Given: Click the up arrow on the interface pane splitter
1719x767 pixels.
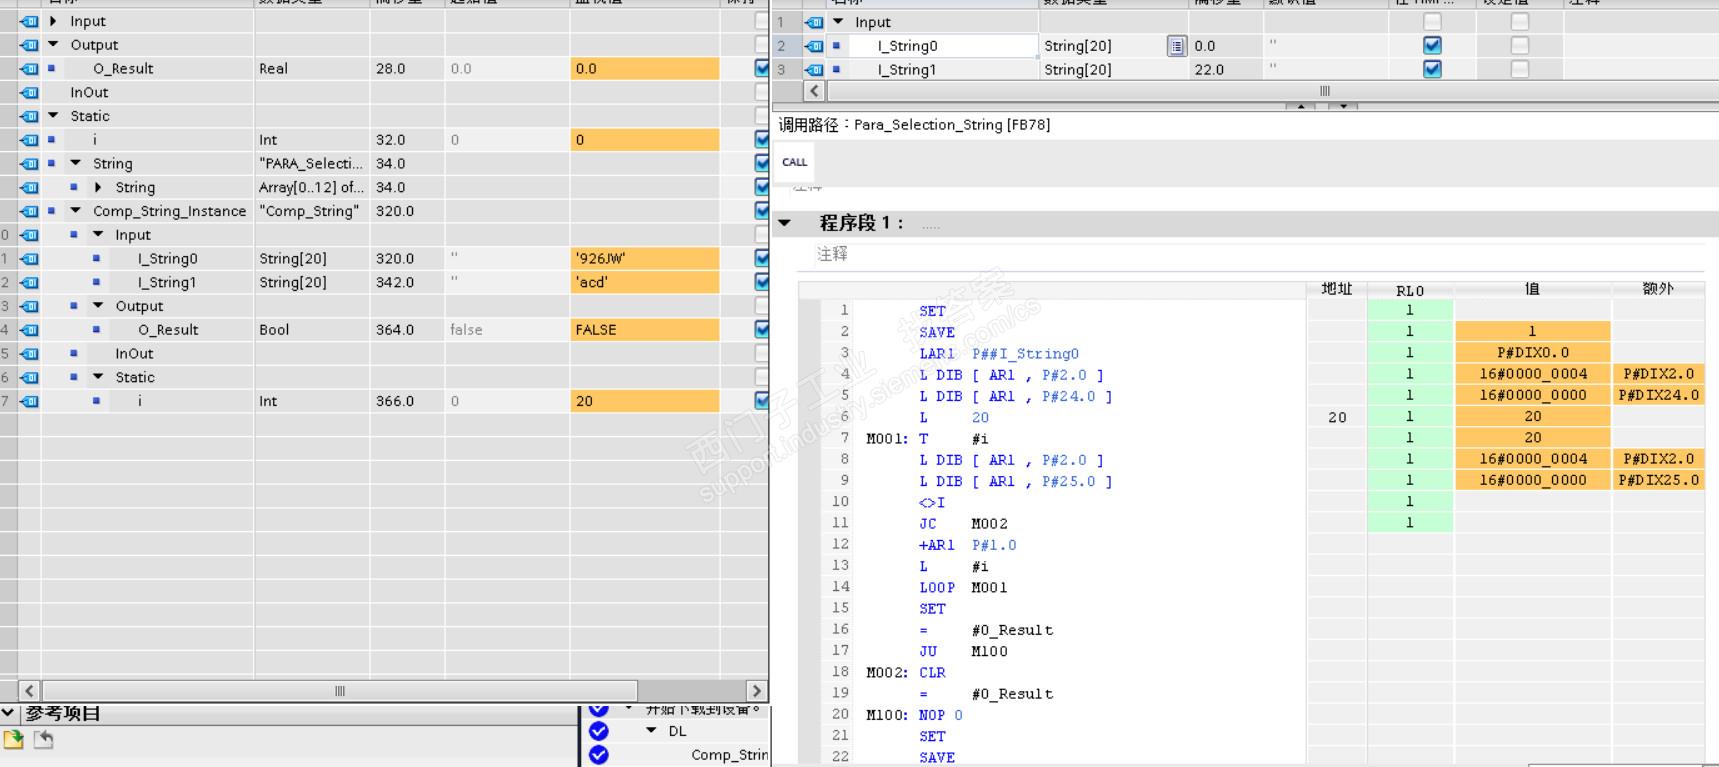Looking at the screenshot, I should pos(1300,105).
